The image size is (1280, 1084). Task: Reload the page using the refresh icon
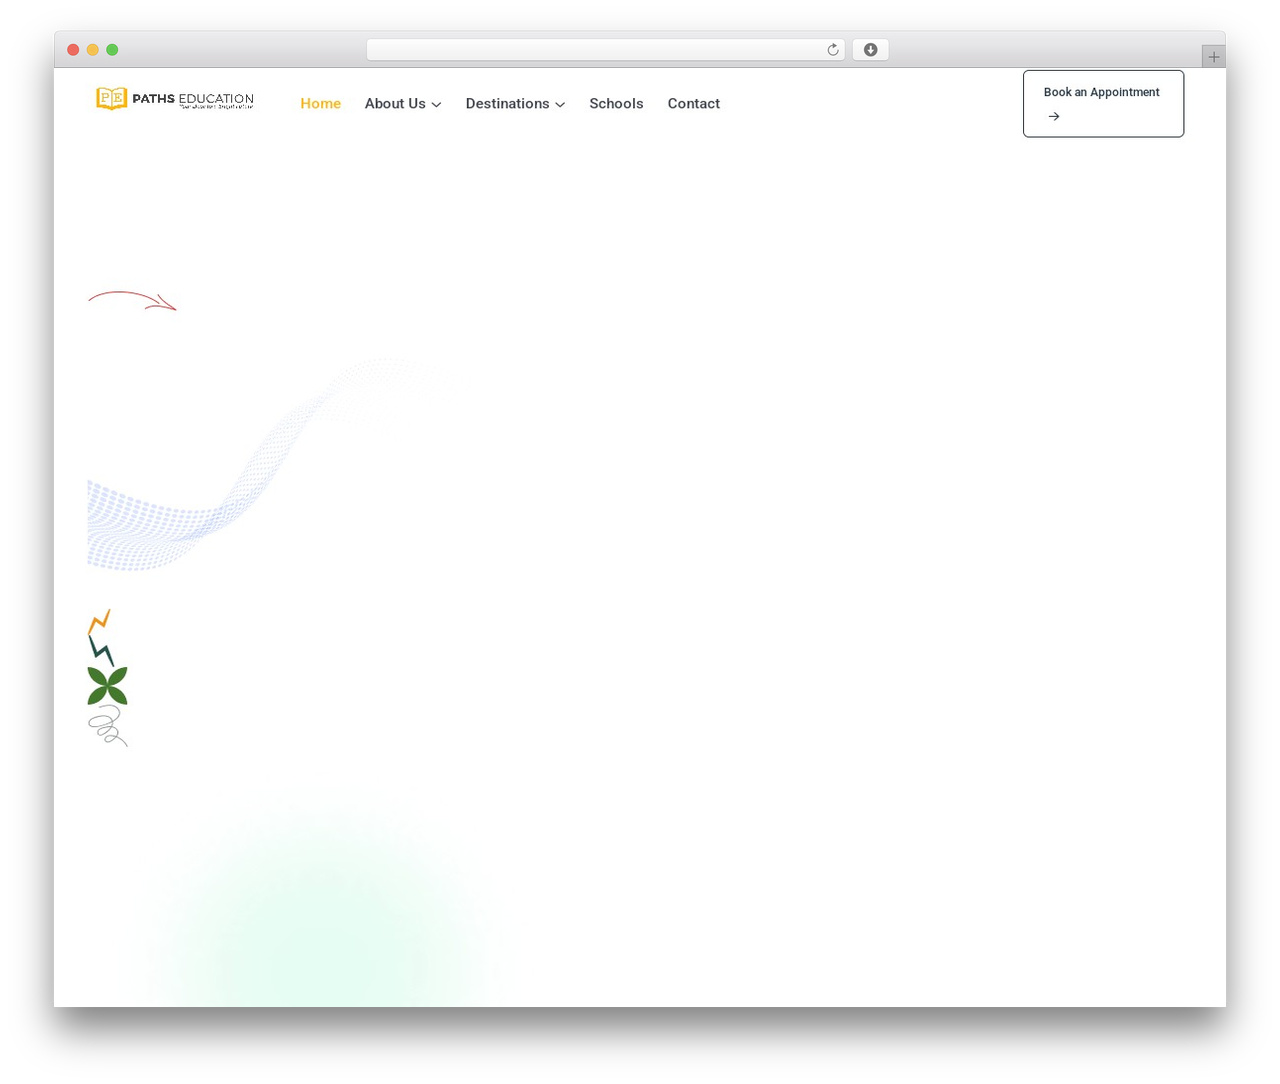(x=832, y=50)
